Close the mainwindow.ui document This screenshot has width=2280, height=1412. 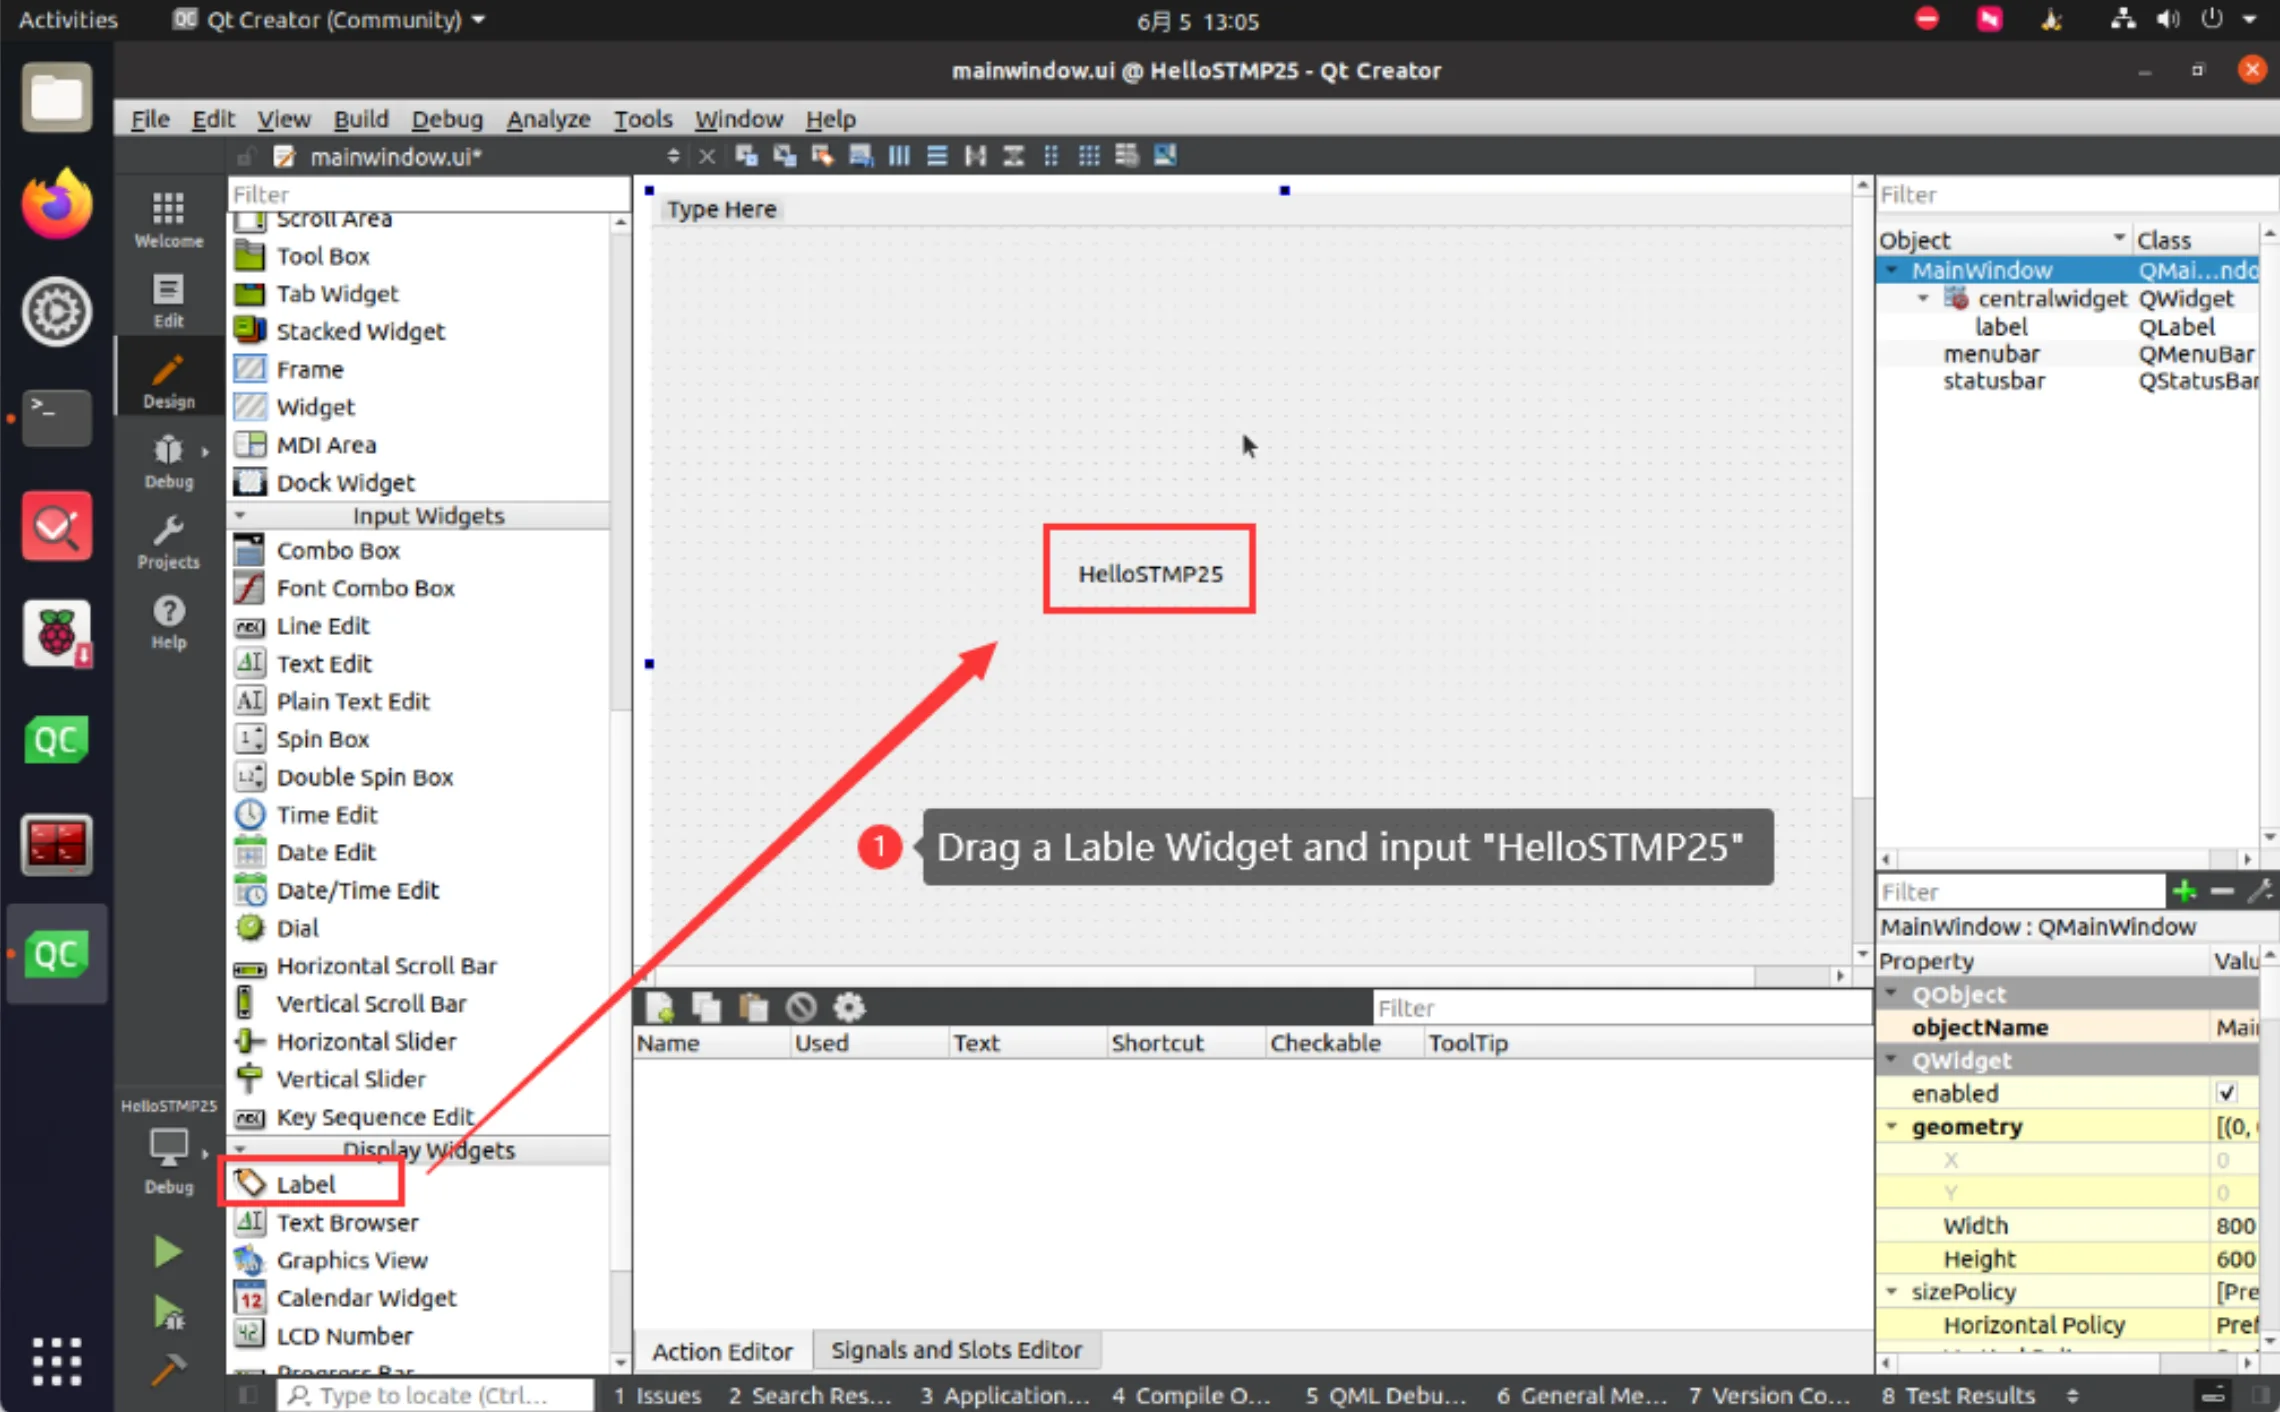[707, 156]
